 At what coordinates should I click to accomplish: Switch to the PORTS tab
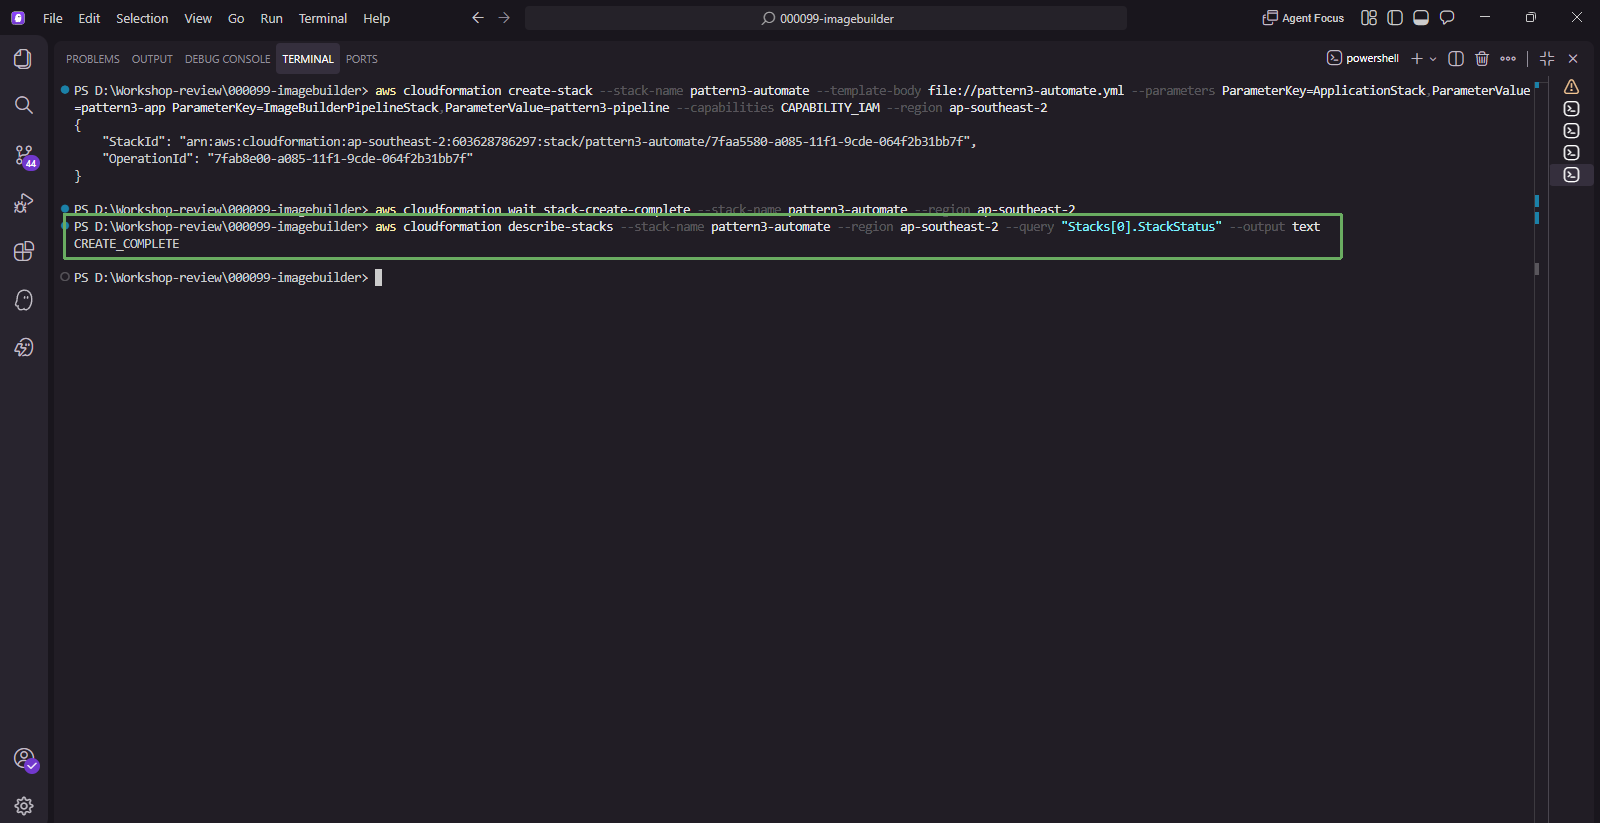(362, 59)
